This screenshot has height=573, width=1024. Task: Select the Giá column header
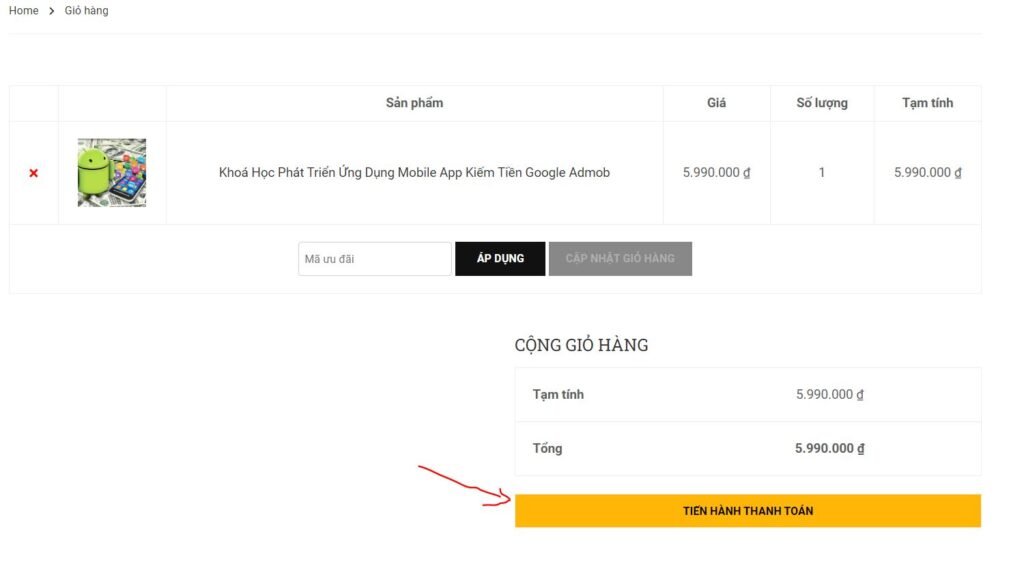click(716, 103)
